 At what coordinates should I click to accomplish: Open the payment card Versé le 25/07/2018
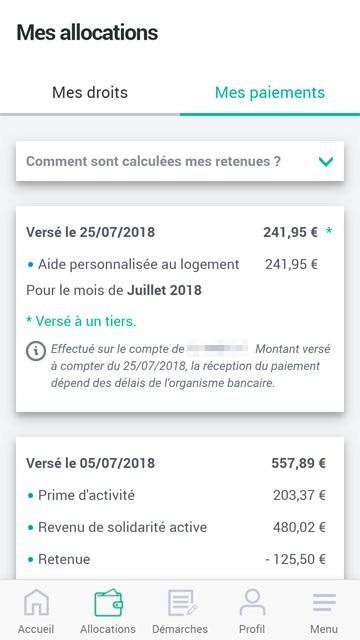[180, 309]
